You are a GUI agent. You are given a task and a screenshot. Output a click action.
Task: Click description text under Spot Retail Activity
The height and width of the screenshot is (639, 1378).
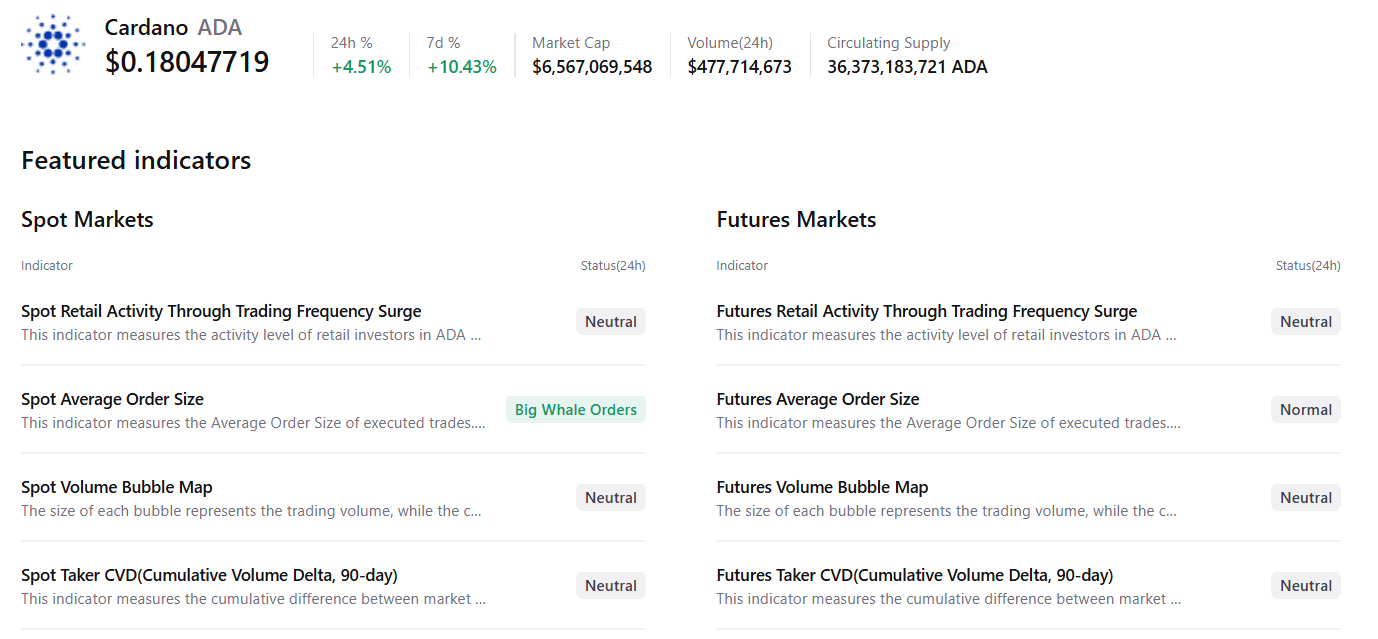[251, 335]
